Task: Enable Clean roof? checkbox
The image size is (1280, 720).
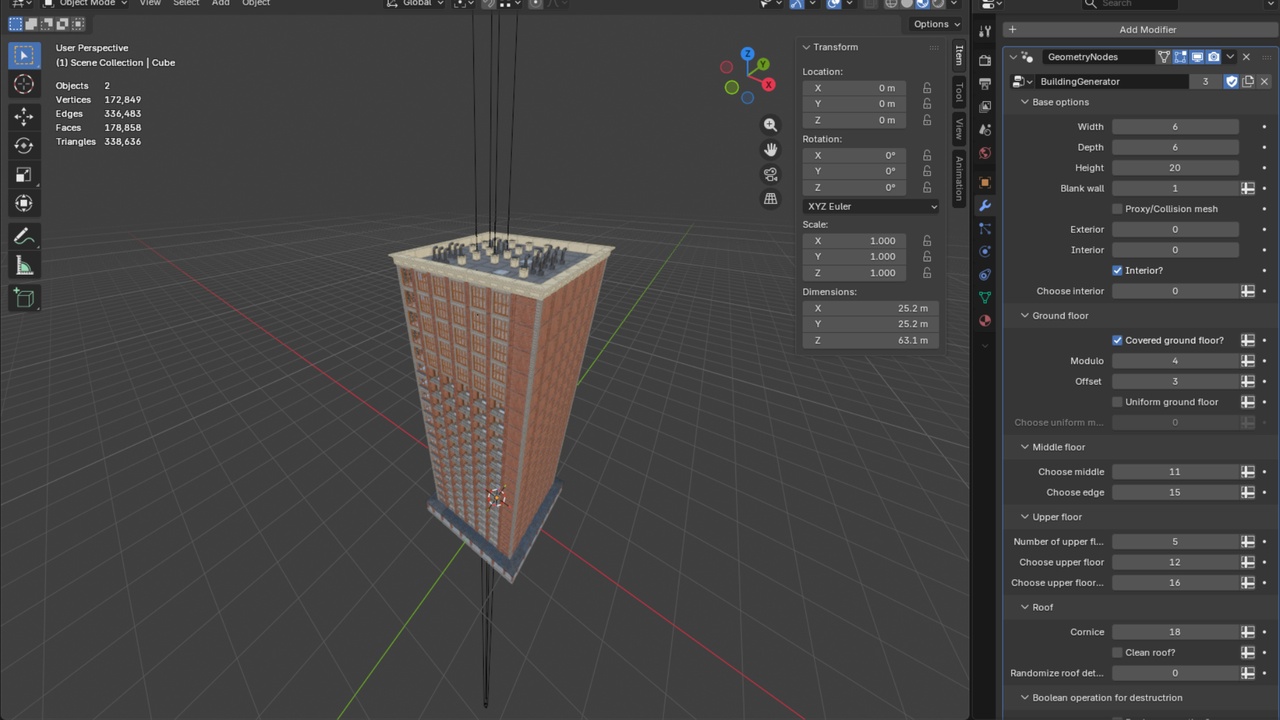Action: point(1117,652)
